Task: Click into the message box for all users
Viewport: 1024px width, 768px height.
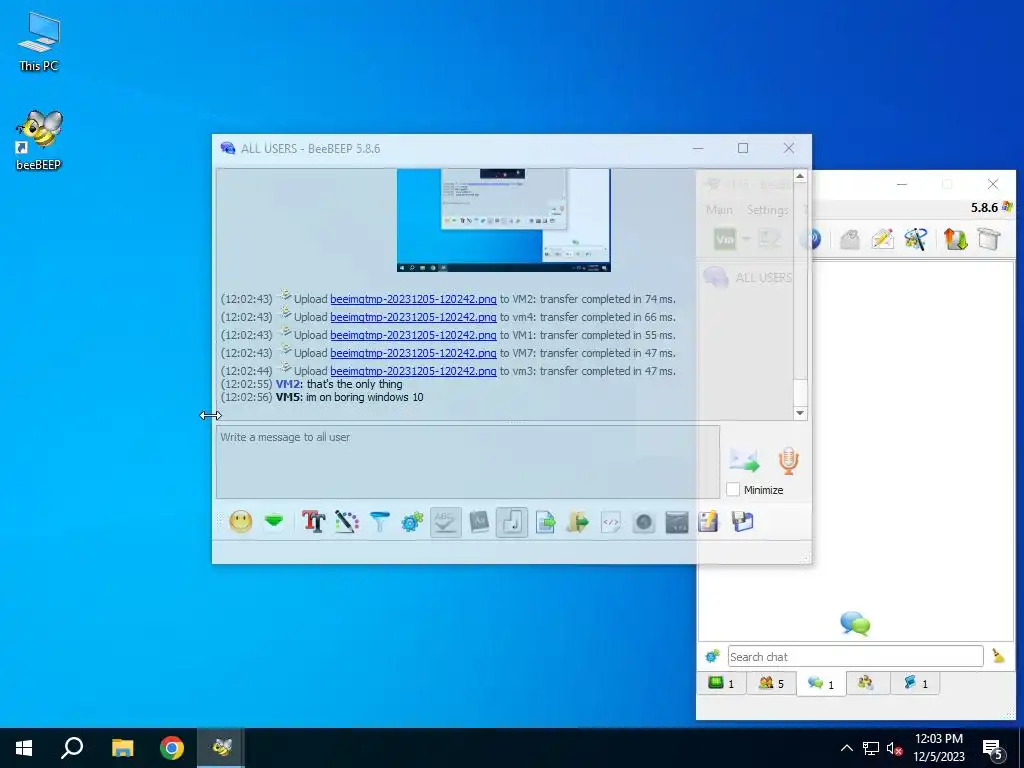Action: pyautogui.click(x=468, y=462)
